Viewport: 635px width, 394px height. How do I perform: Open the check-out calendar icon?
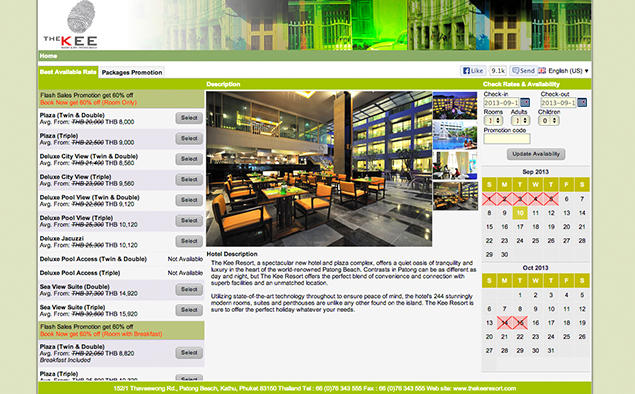pos(582,102)
